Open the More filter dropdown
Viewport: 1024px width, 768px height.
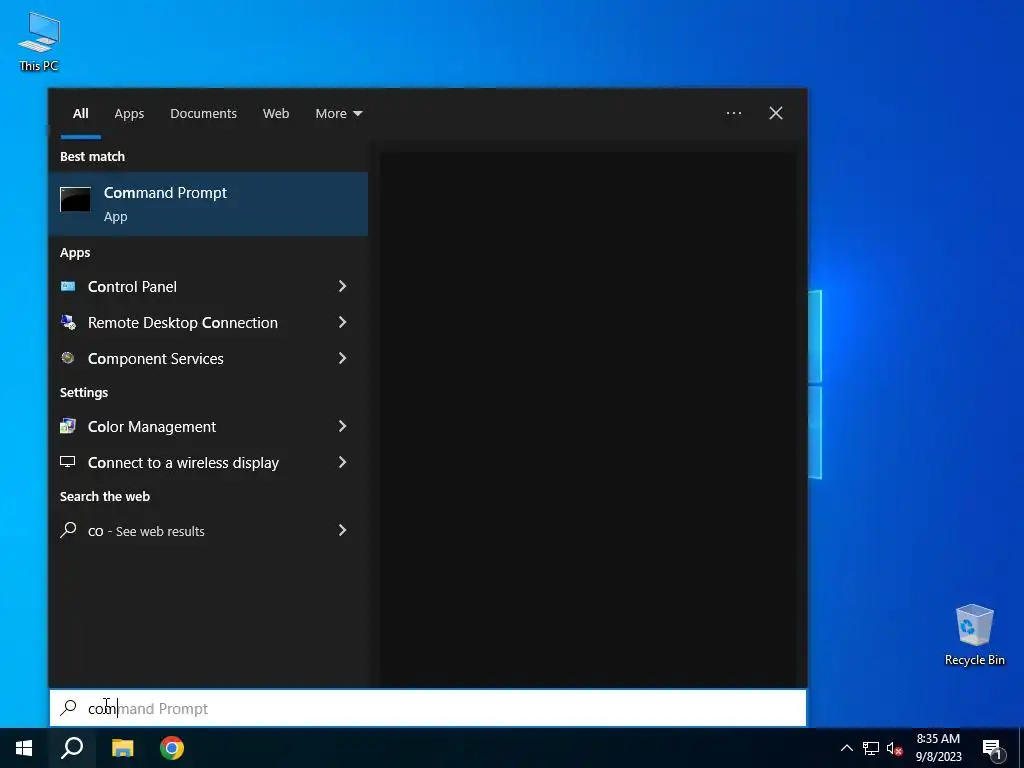click(x=338, y=114)
